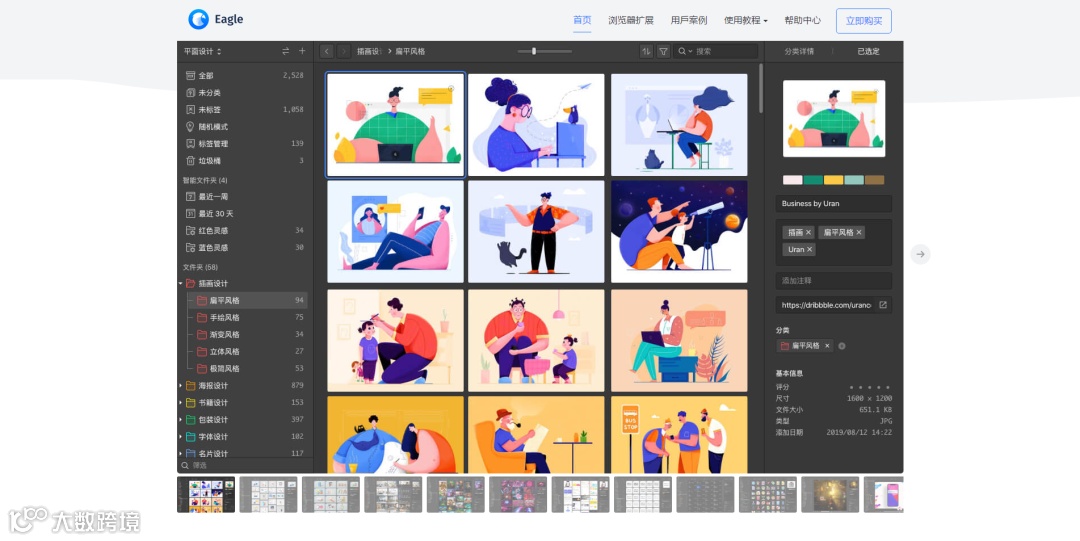Screen dimensions: 1080x541
Task: Remove the 插画 tag
Action: click(809, 232)
